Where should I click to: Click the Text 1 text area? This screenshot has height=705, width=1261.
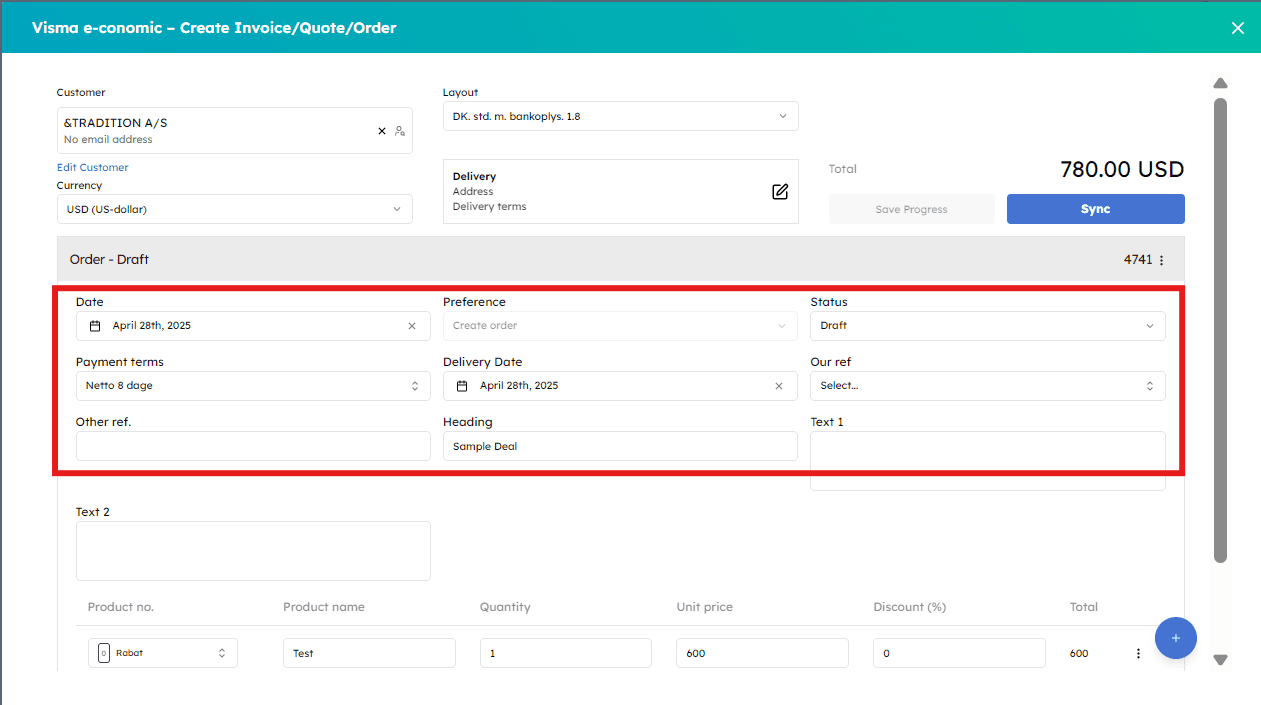(987, 461)
